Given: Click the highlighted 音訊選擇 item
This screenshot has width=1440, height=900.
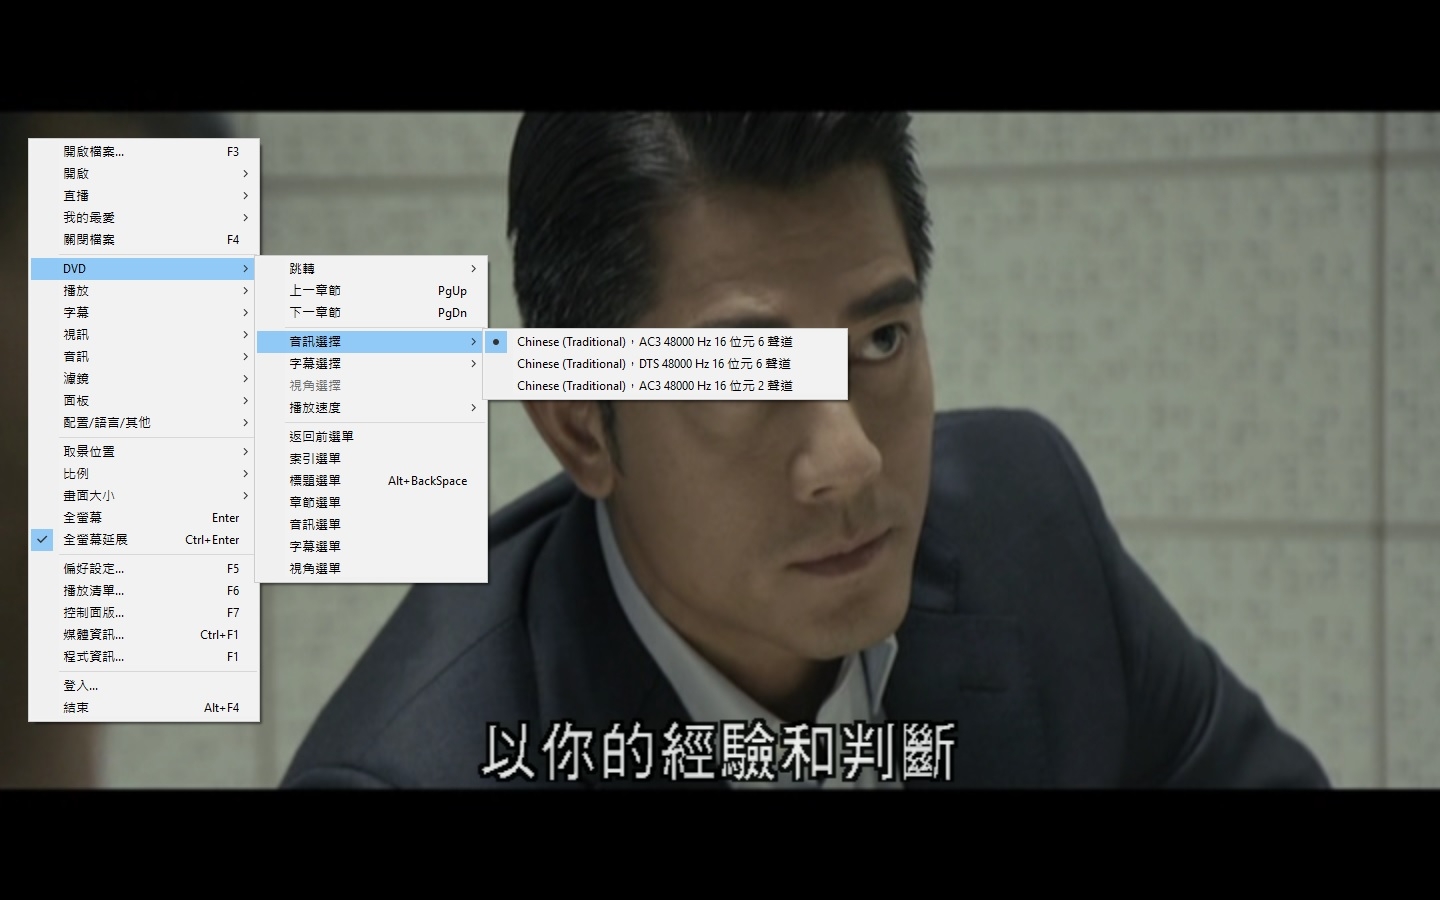Looking at the screenshot, I should pyautogui.click(x=371, y=342).
